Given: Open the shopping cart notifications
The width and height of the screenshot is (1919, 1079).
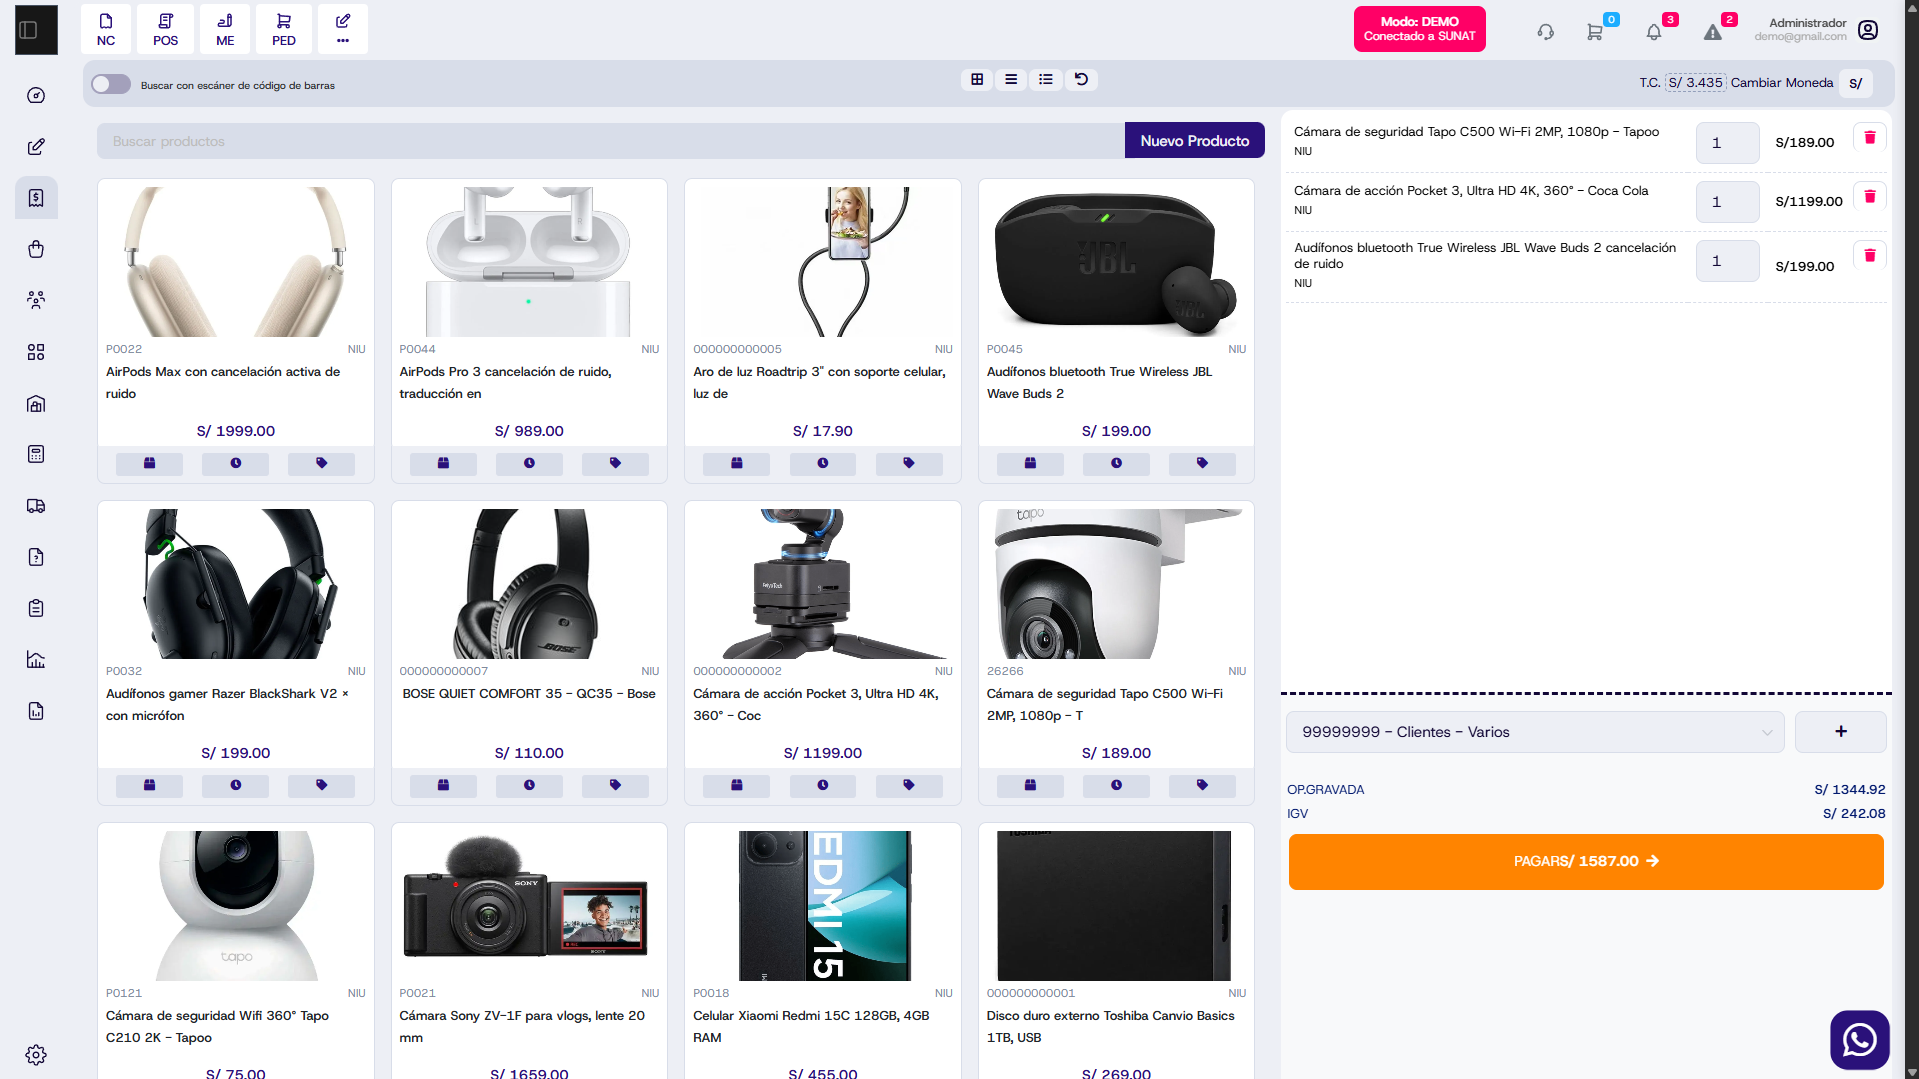Looking at the screenshot, I should [x=1595, y=32].
